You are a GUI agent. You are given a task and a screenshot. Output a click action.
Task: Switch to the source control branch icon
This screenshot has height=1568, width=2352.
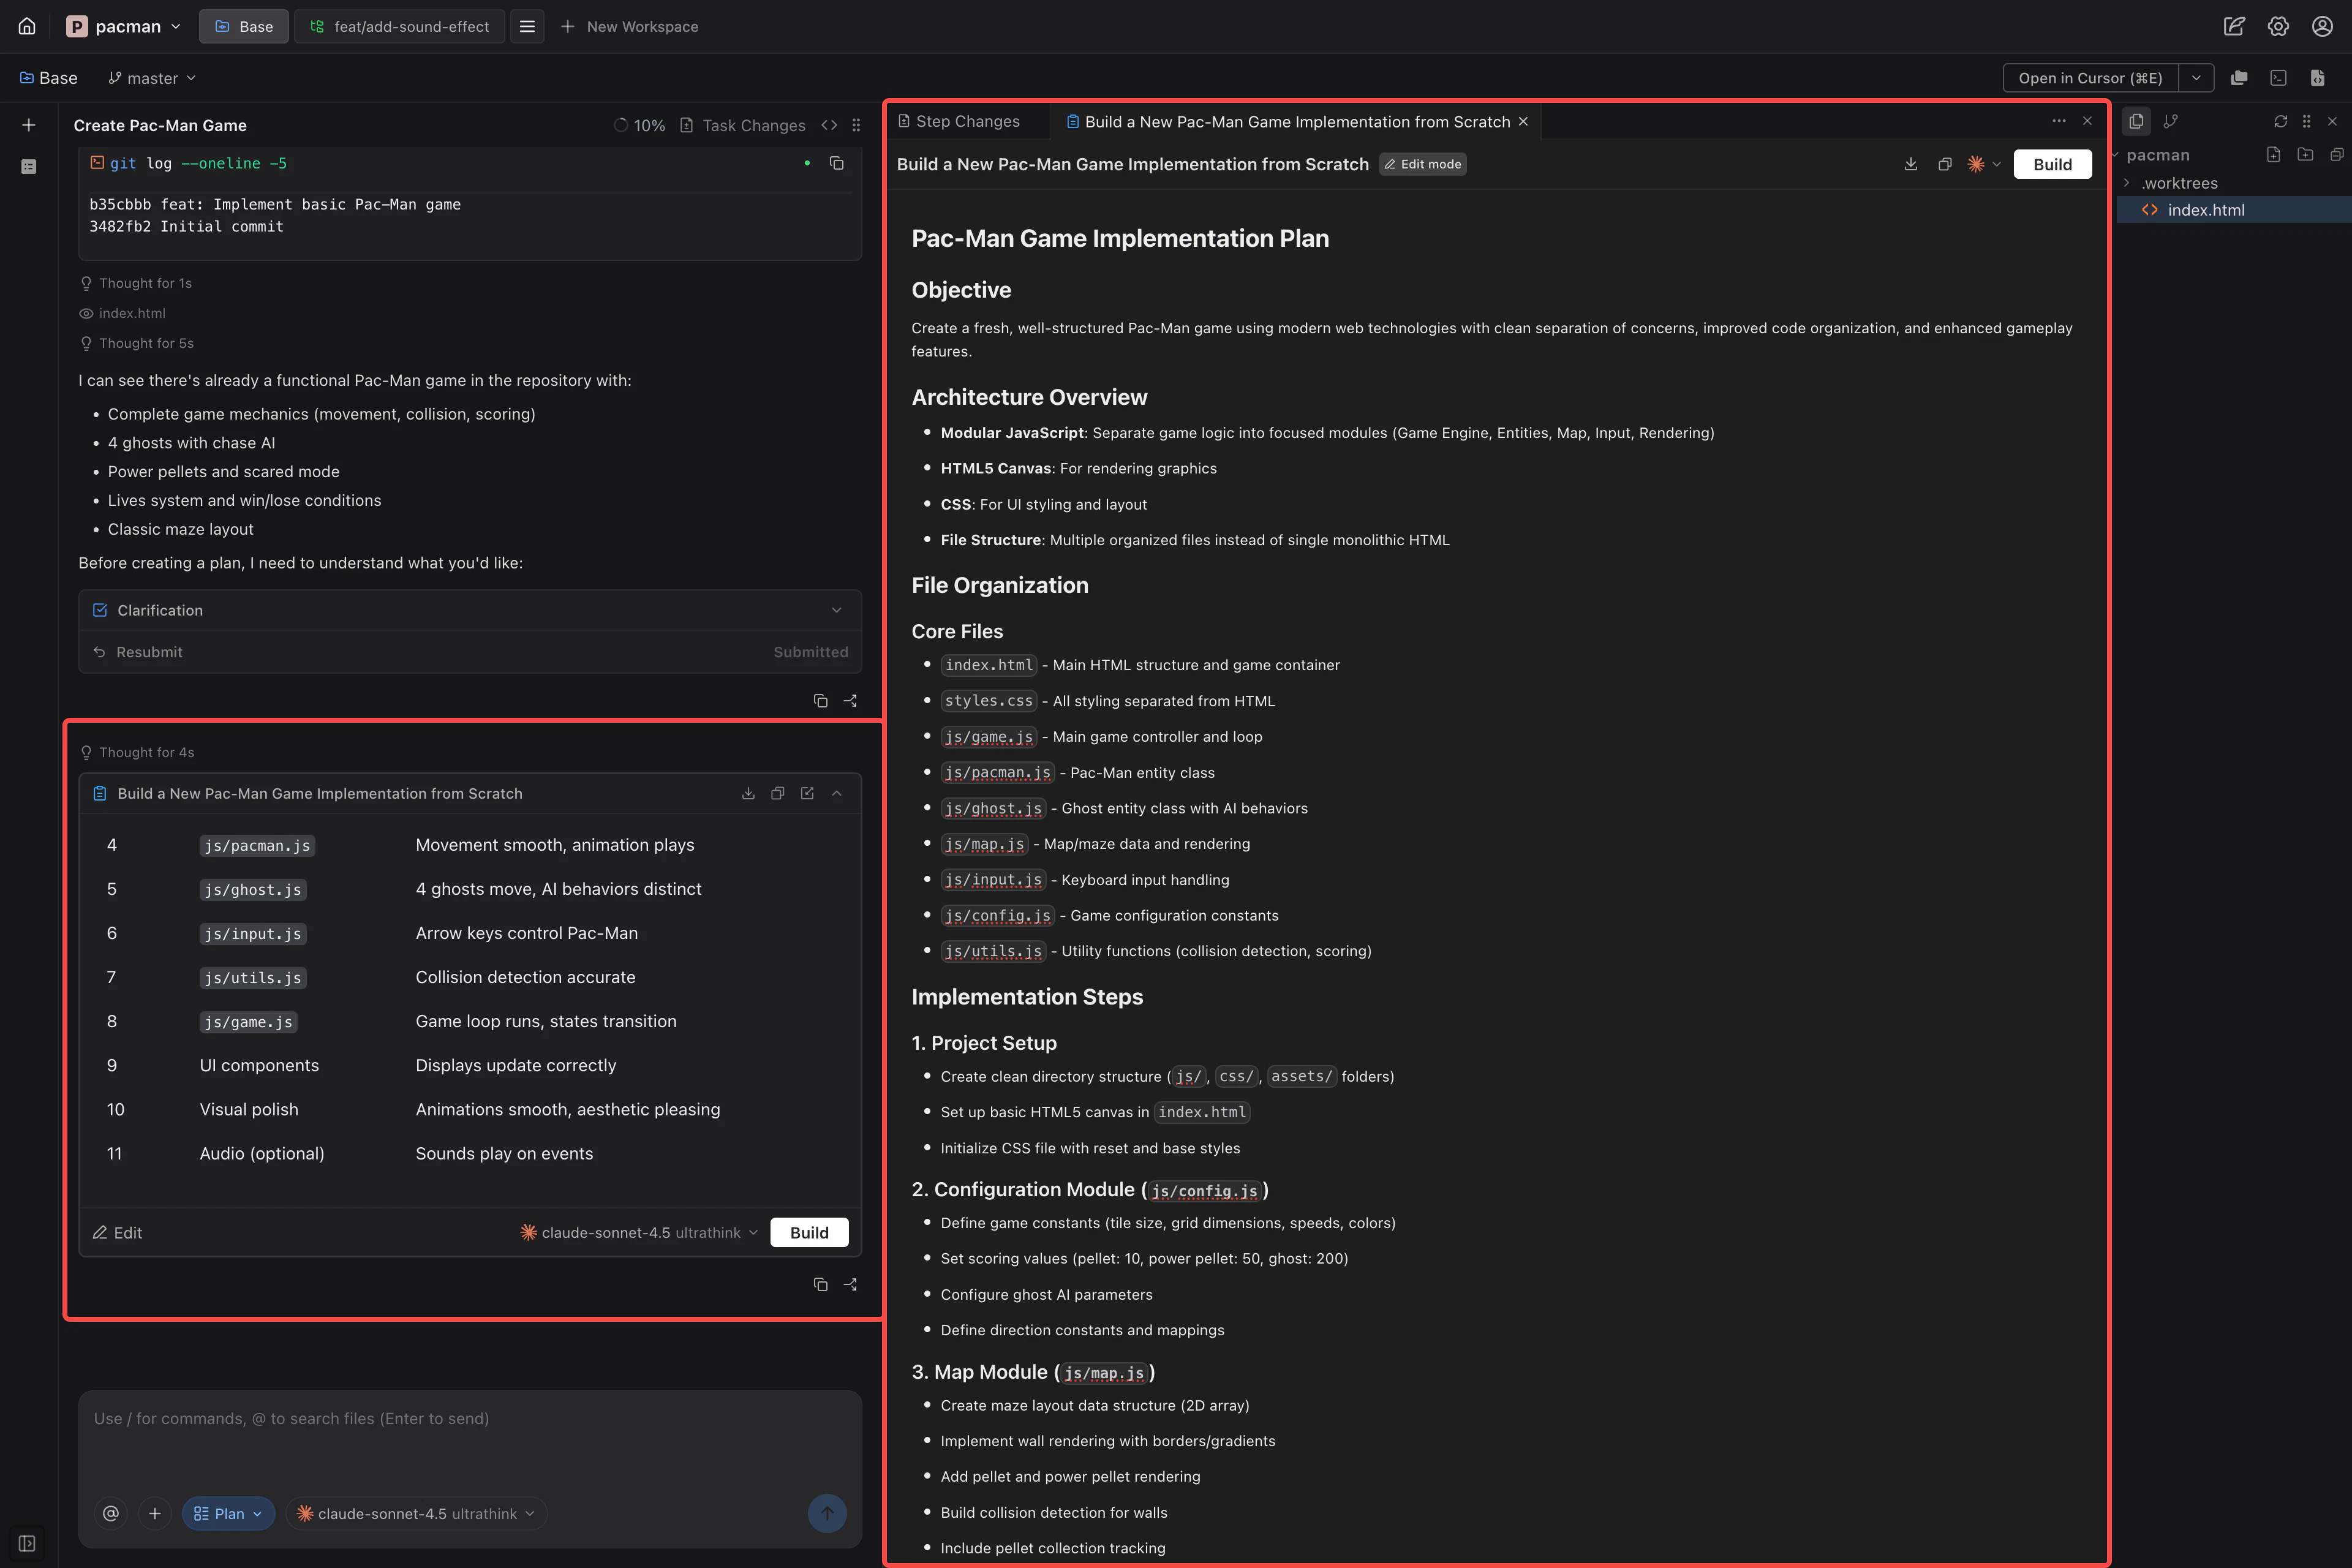[x=2170, y=121]
